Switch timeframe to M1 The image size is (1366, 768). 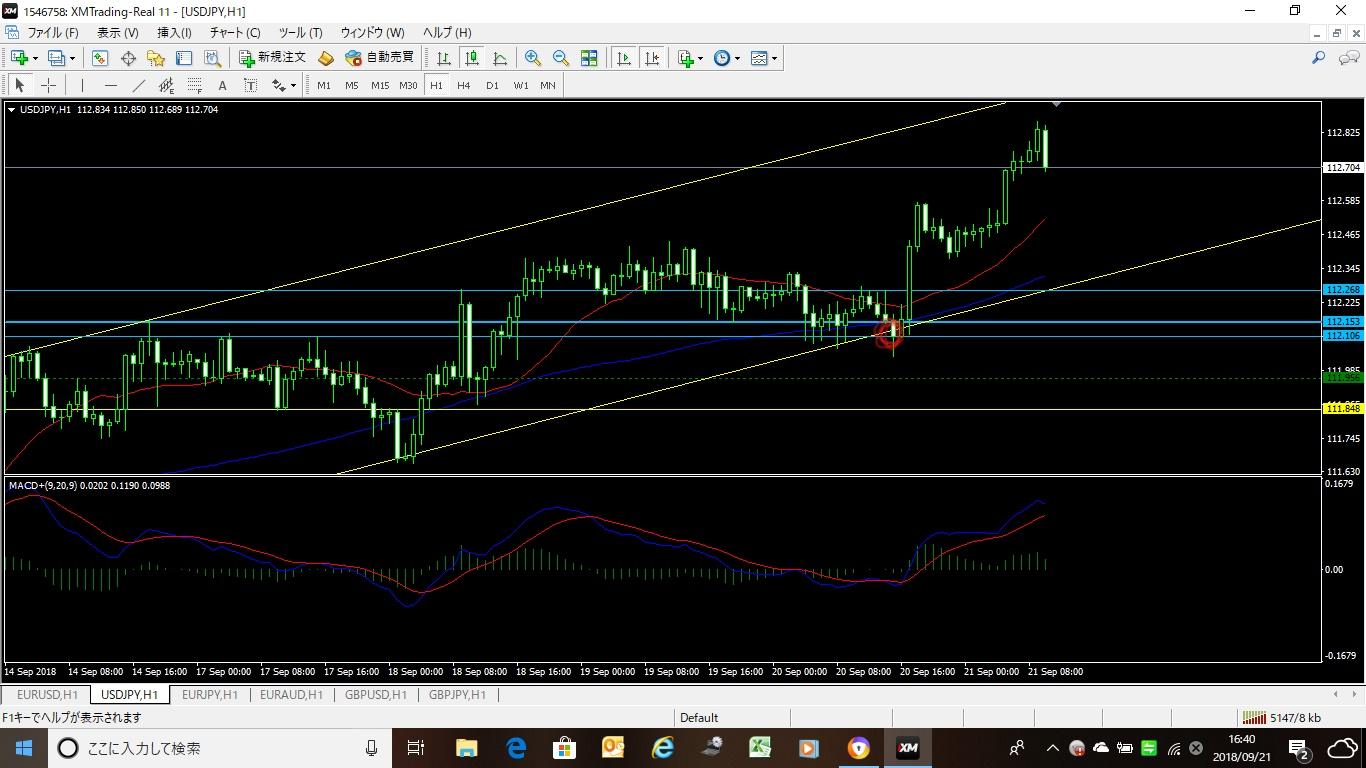tap(324, 85)
